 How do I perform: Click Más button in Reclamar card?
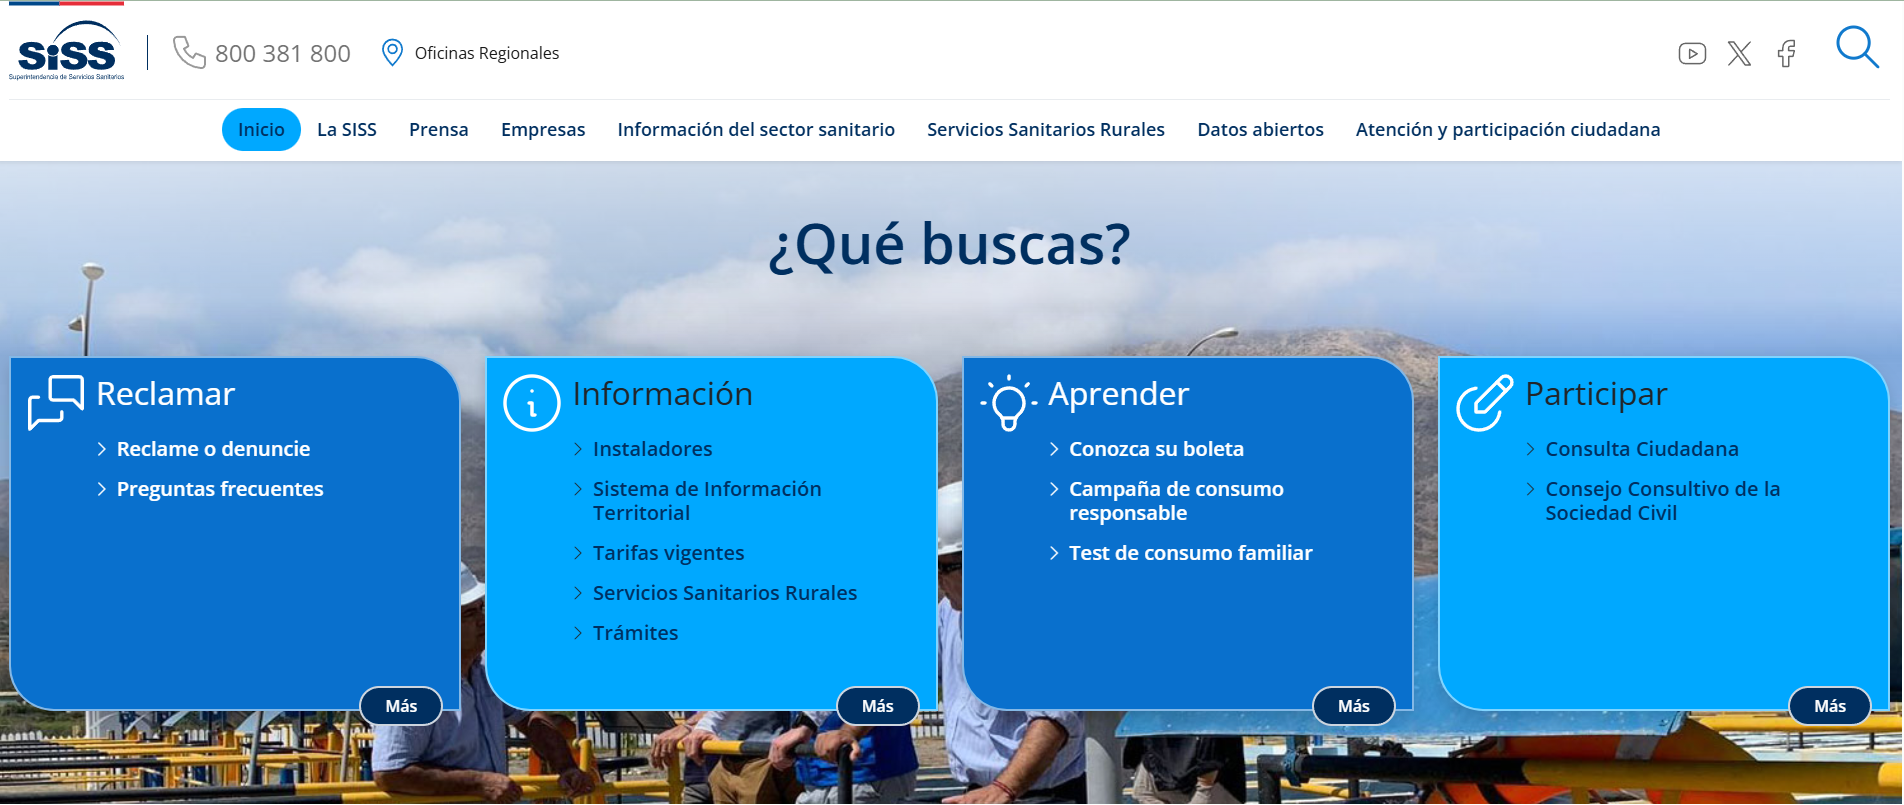point(401,706)
